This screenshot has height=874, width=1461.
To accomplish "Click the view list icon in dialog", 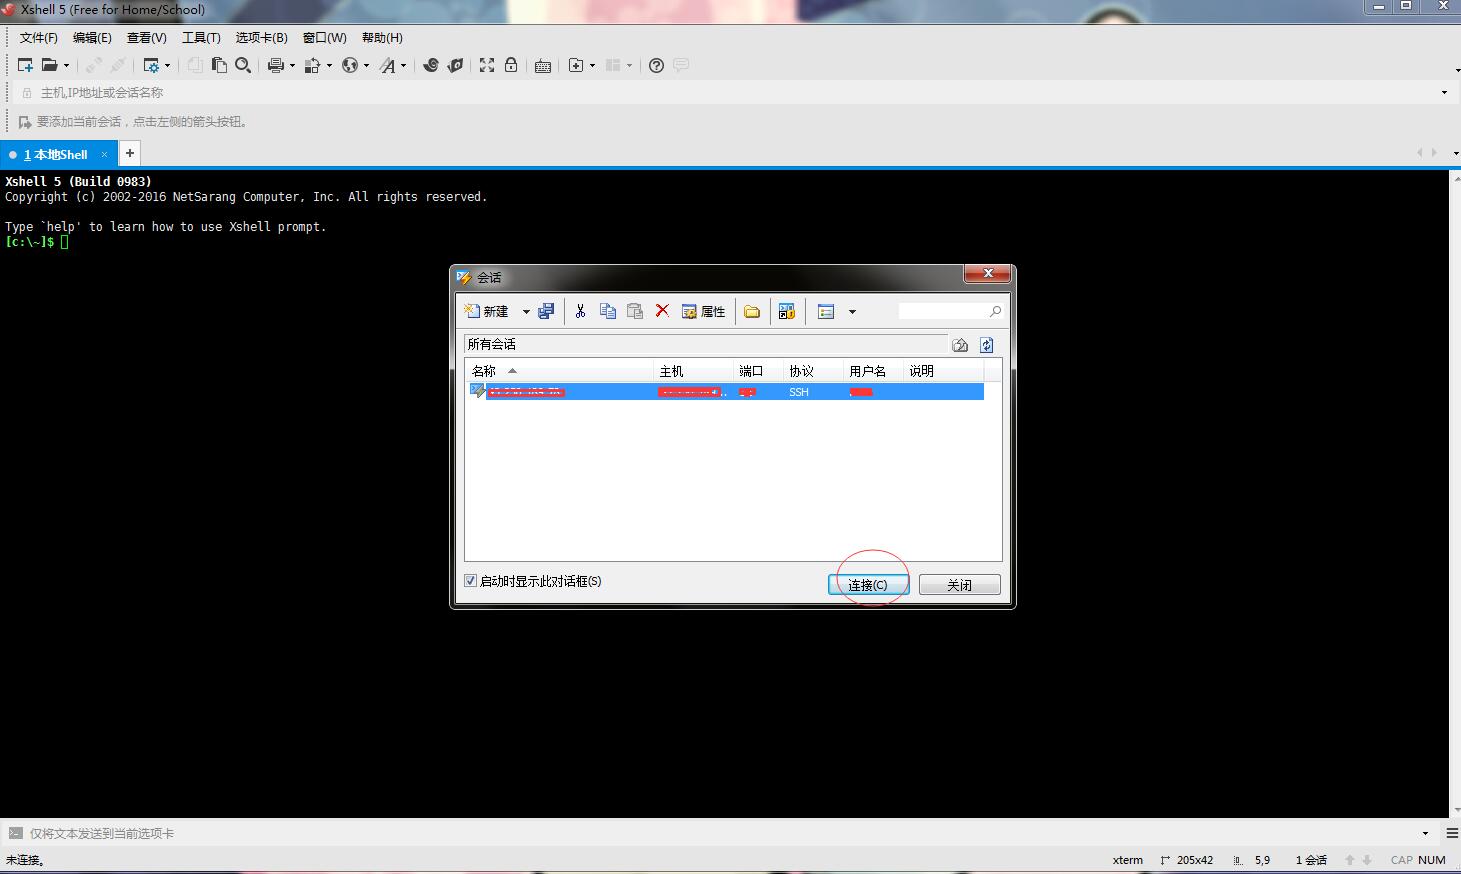I will [x=826, y=311].
